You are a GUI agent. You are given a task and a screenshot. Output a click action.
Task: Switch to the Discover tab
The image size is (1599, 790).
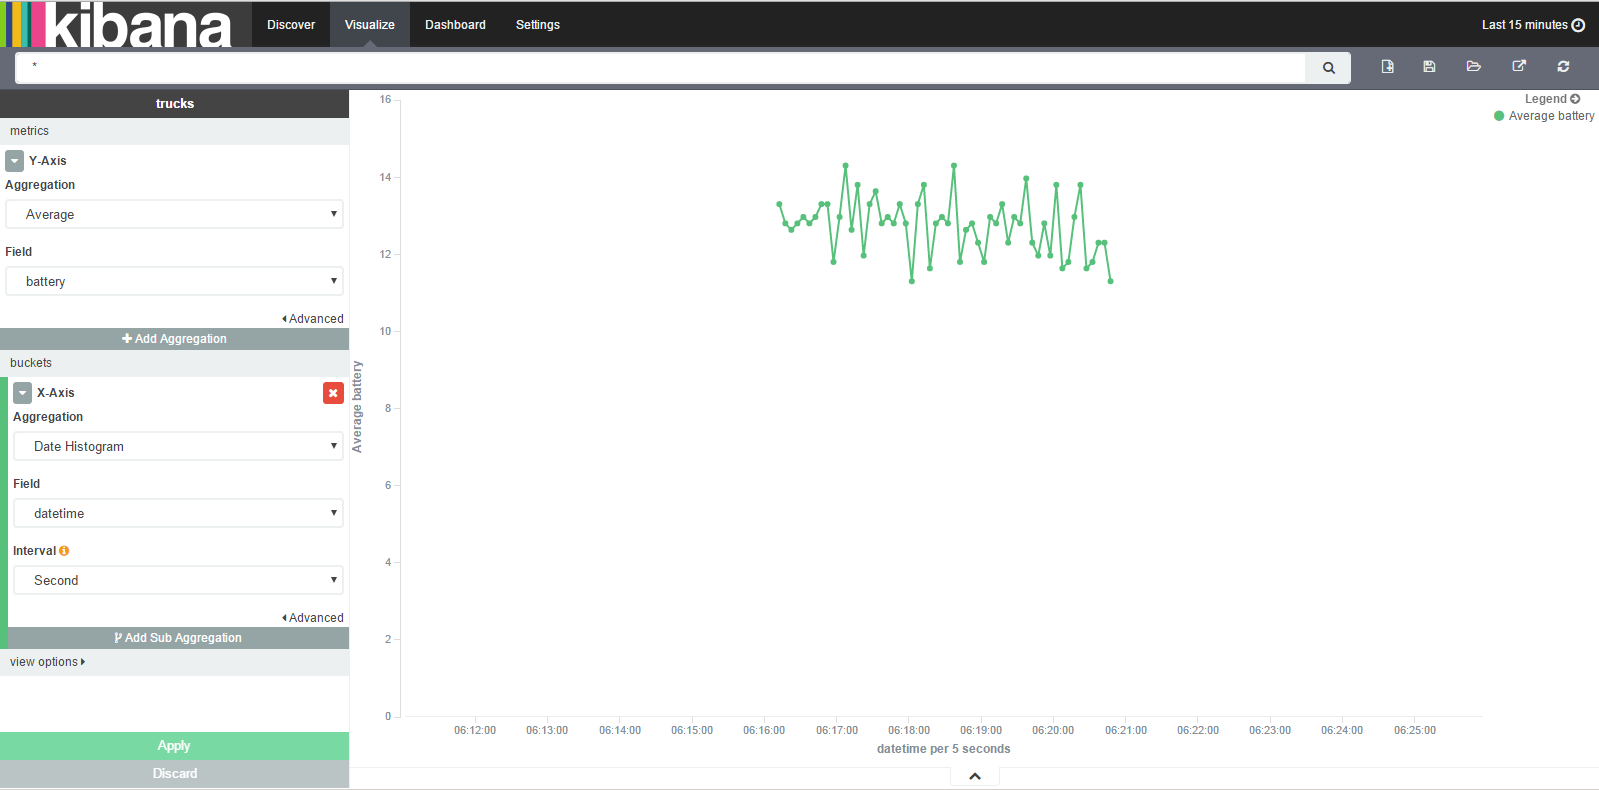click(291, 25)
